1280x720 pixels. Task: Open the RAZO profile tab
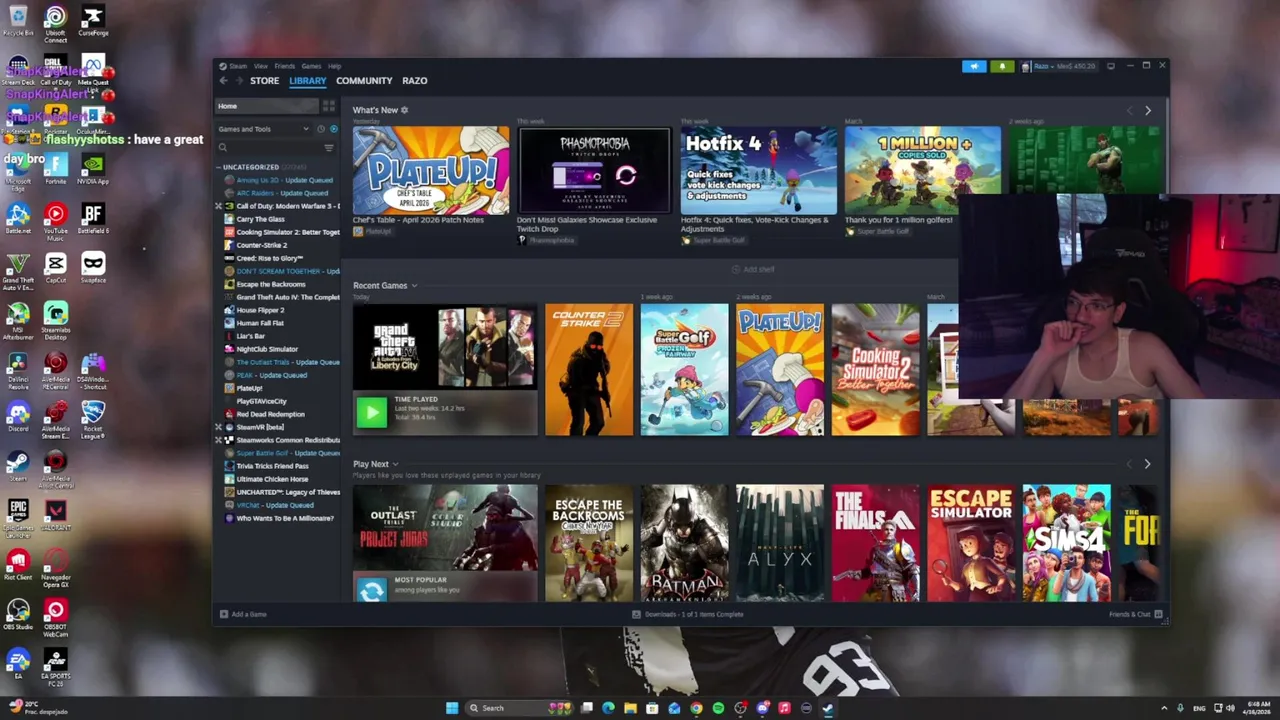414,81
